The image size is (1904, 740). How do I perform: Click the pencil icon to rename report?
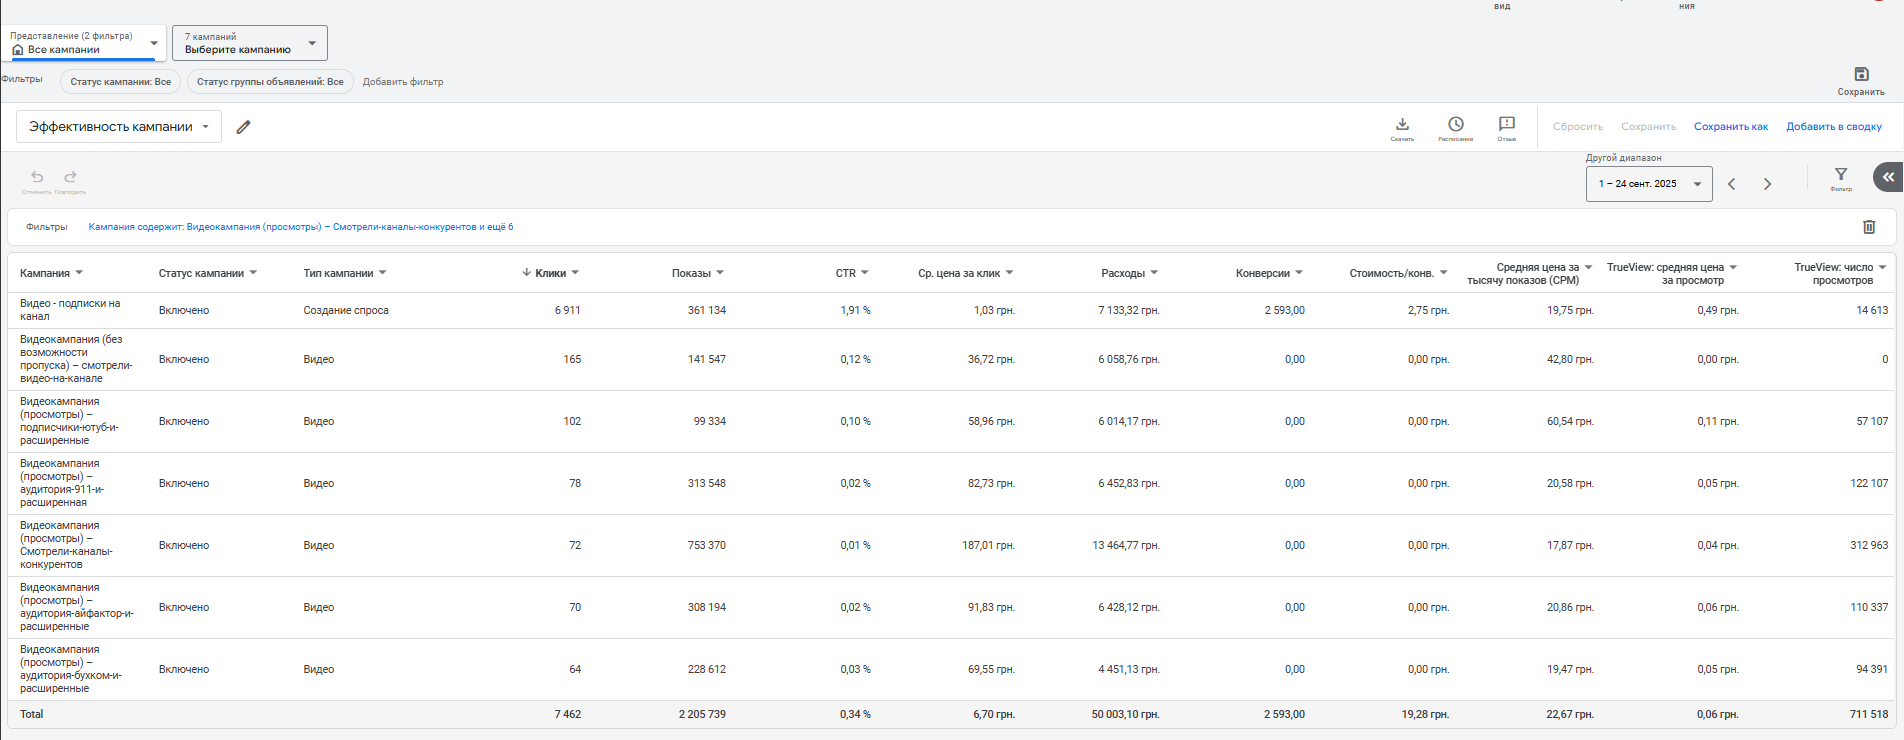[243, 127]
